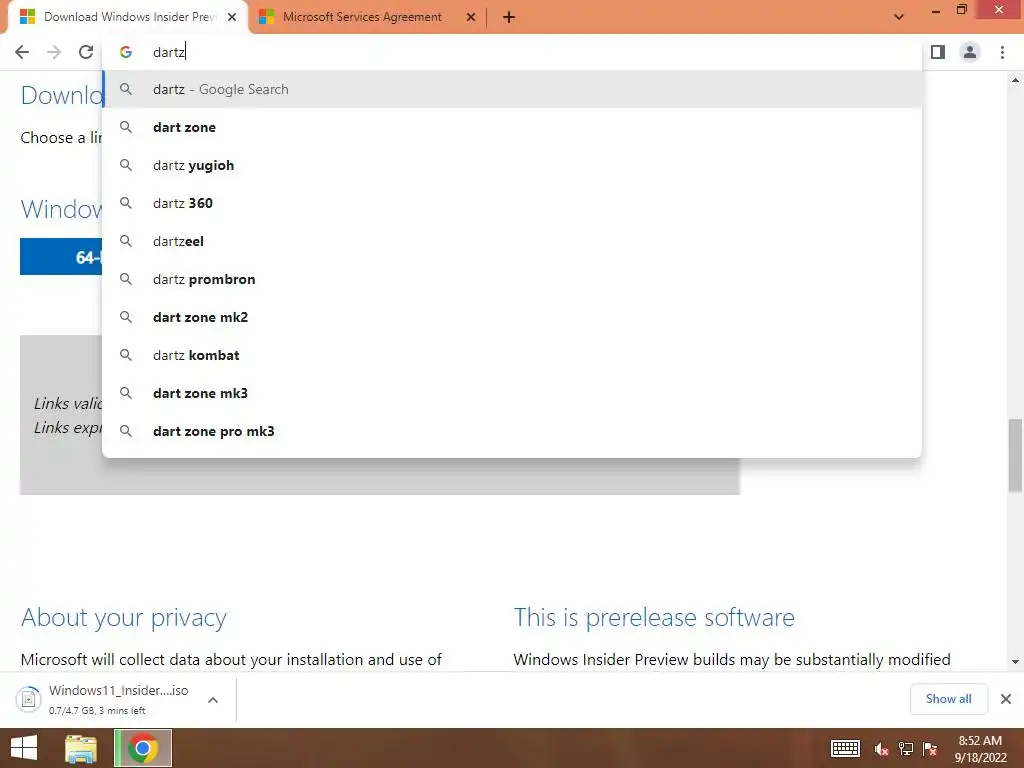Open the Windows Start menu

[24, 748]
